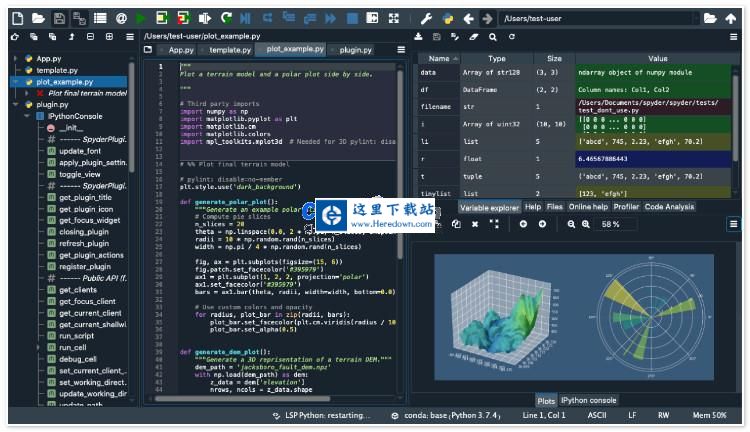Open the Code Analysis tab
Image resolution: width=750 pixels, height=432 pixels.
coord(669,207)
